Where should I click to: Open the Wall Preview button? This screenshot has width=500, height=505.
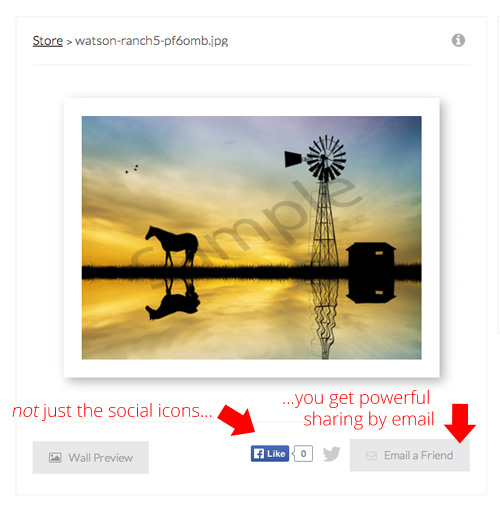(91, 457)
